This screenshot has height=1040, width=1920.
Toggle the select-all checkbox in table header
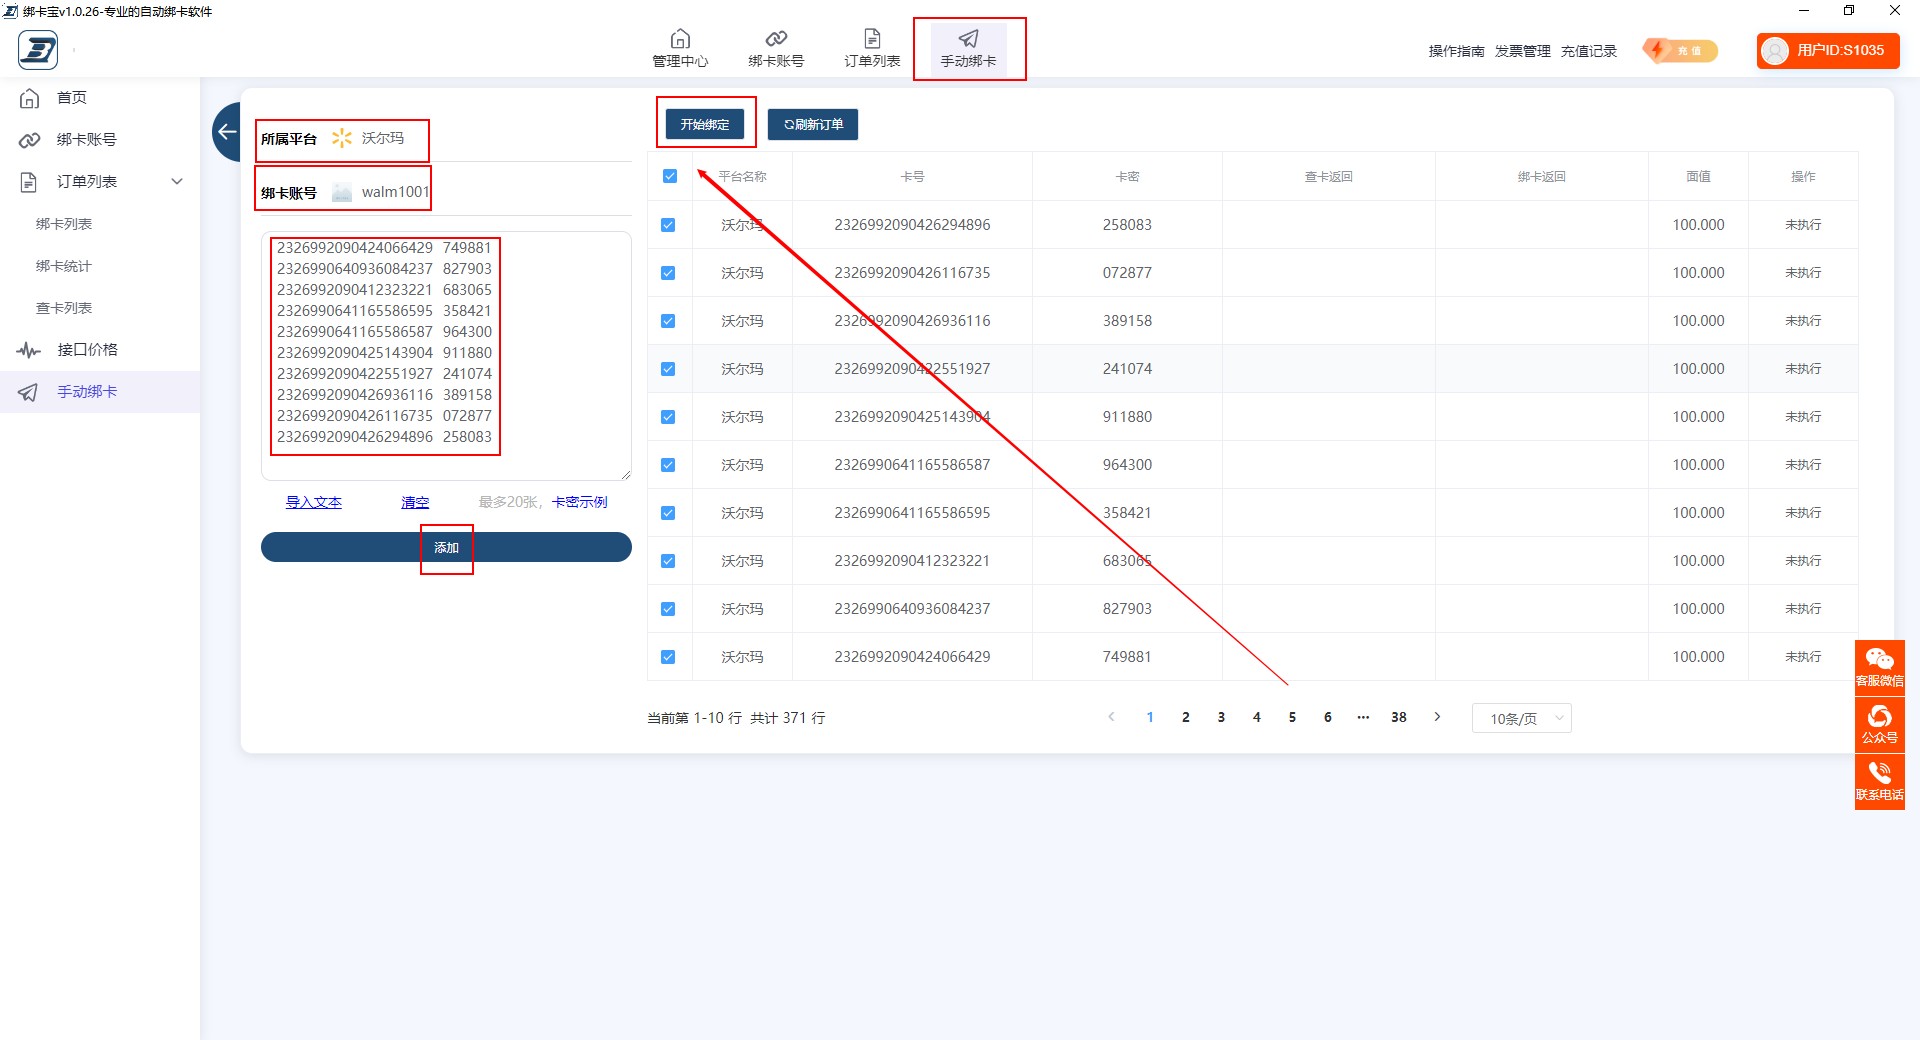tap(670, 177)
